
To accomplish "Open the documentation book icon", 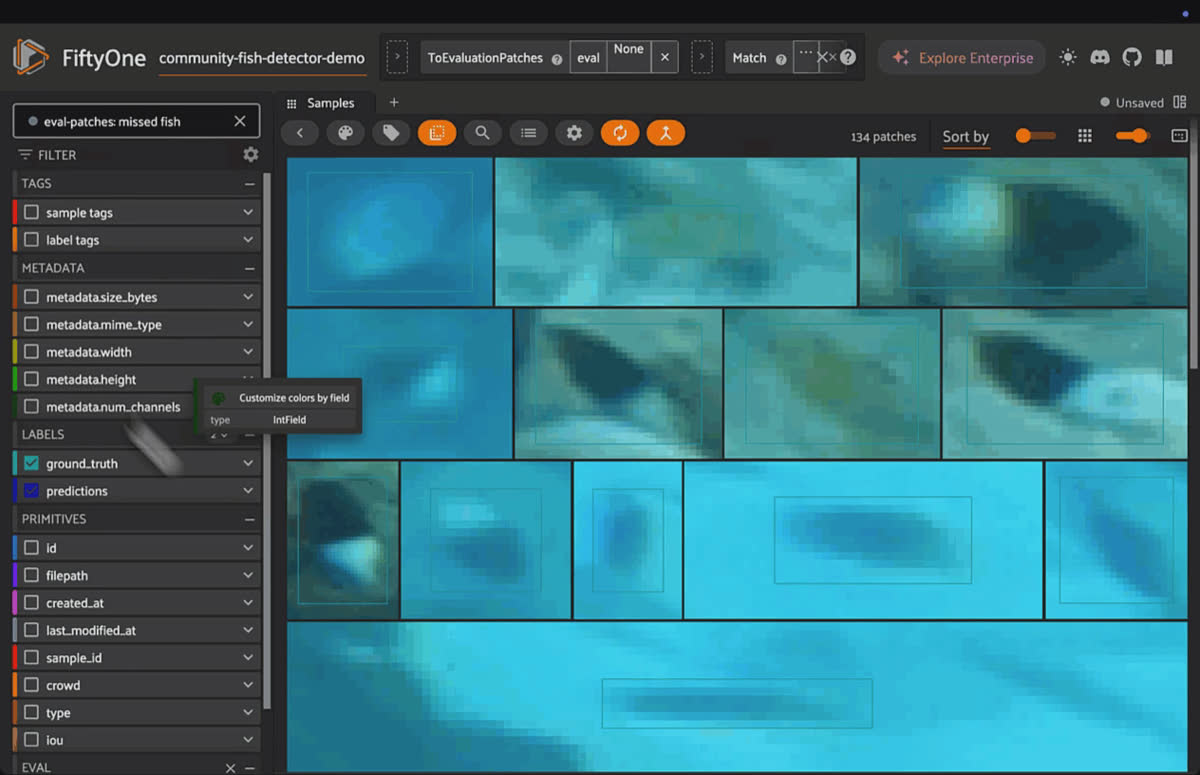I will [x=1164, y=57].
